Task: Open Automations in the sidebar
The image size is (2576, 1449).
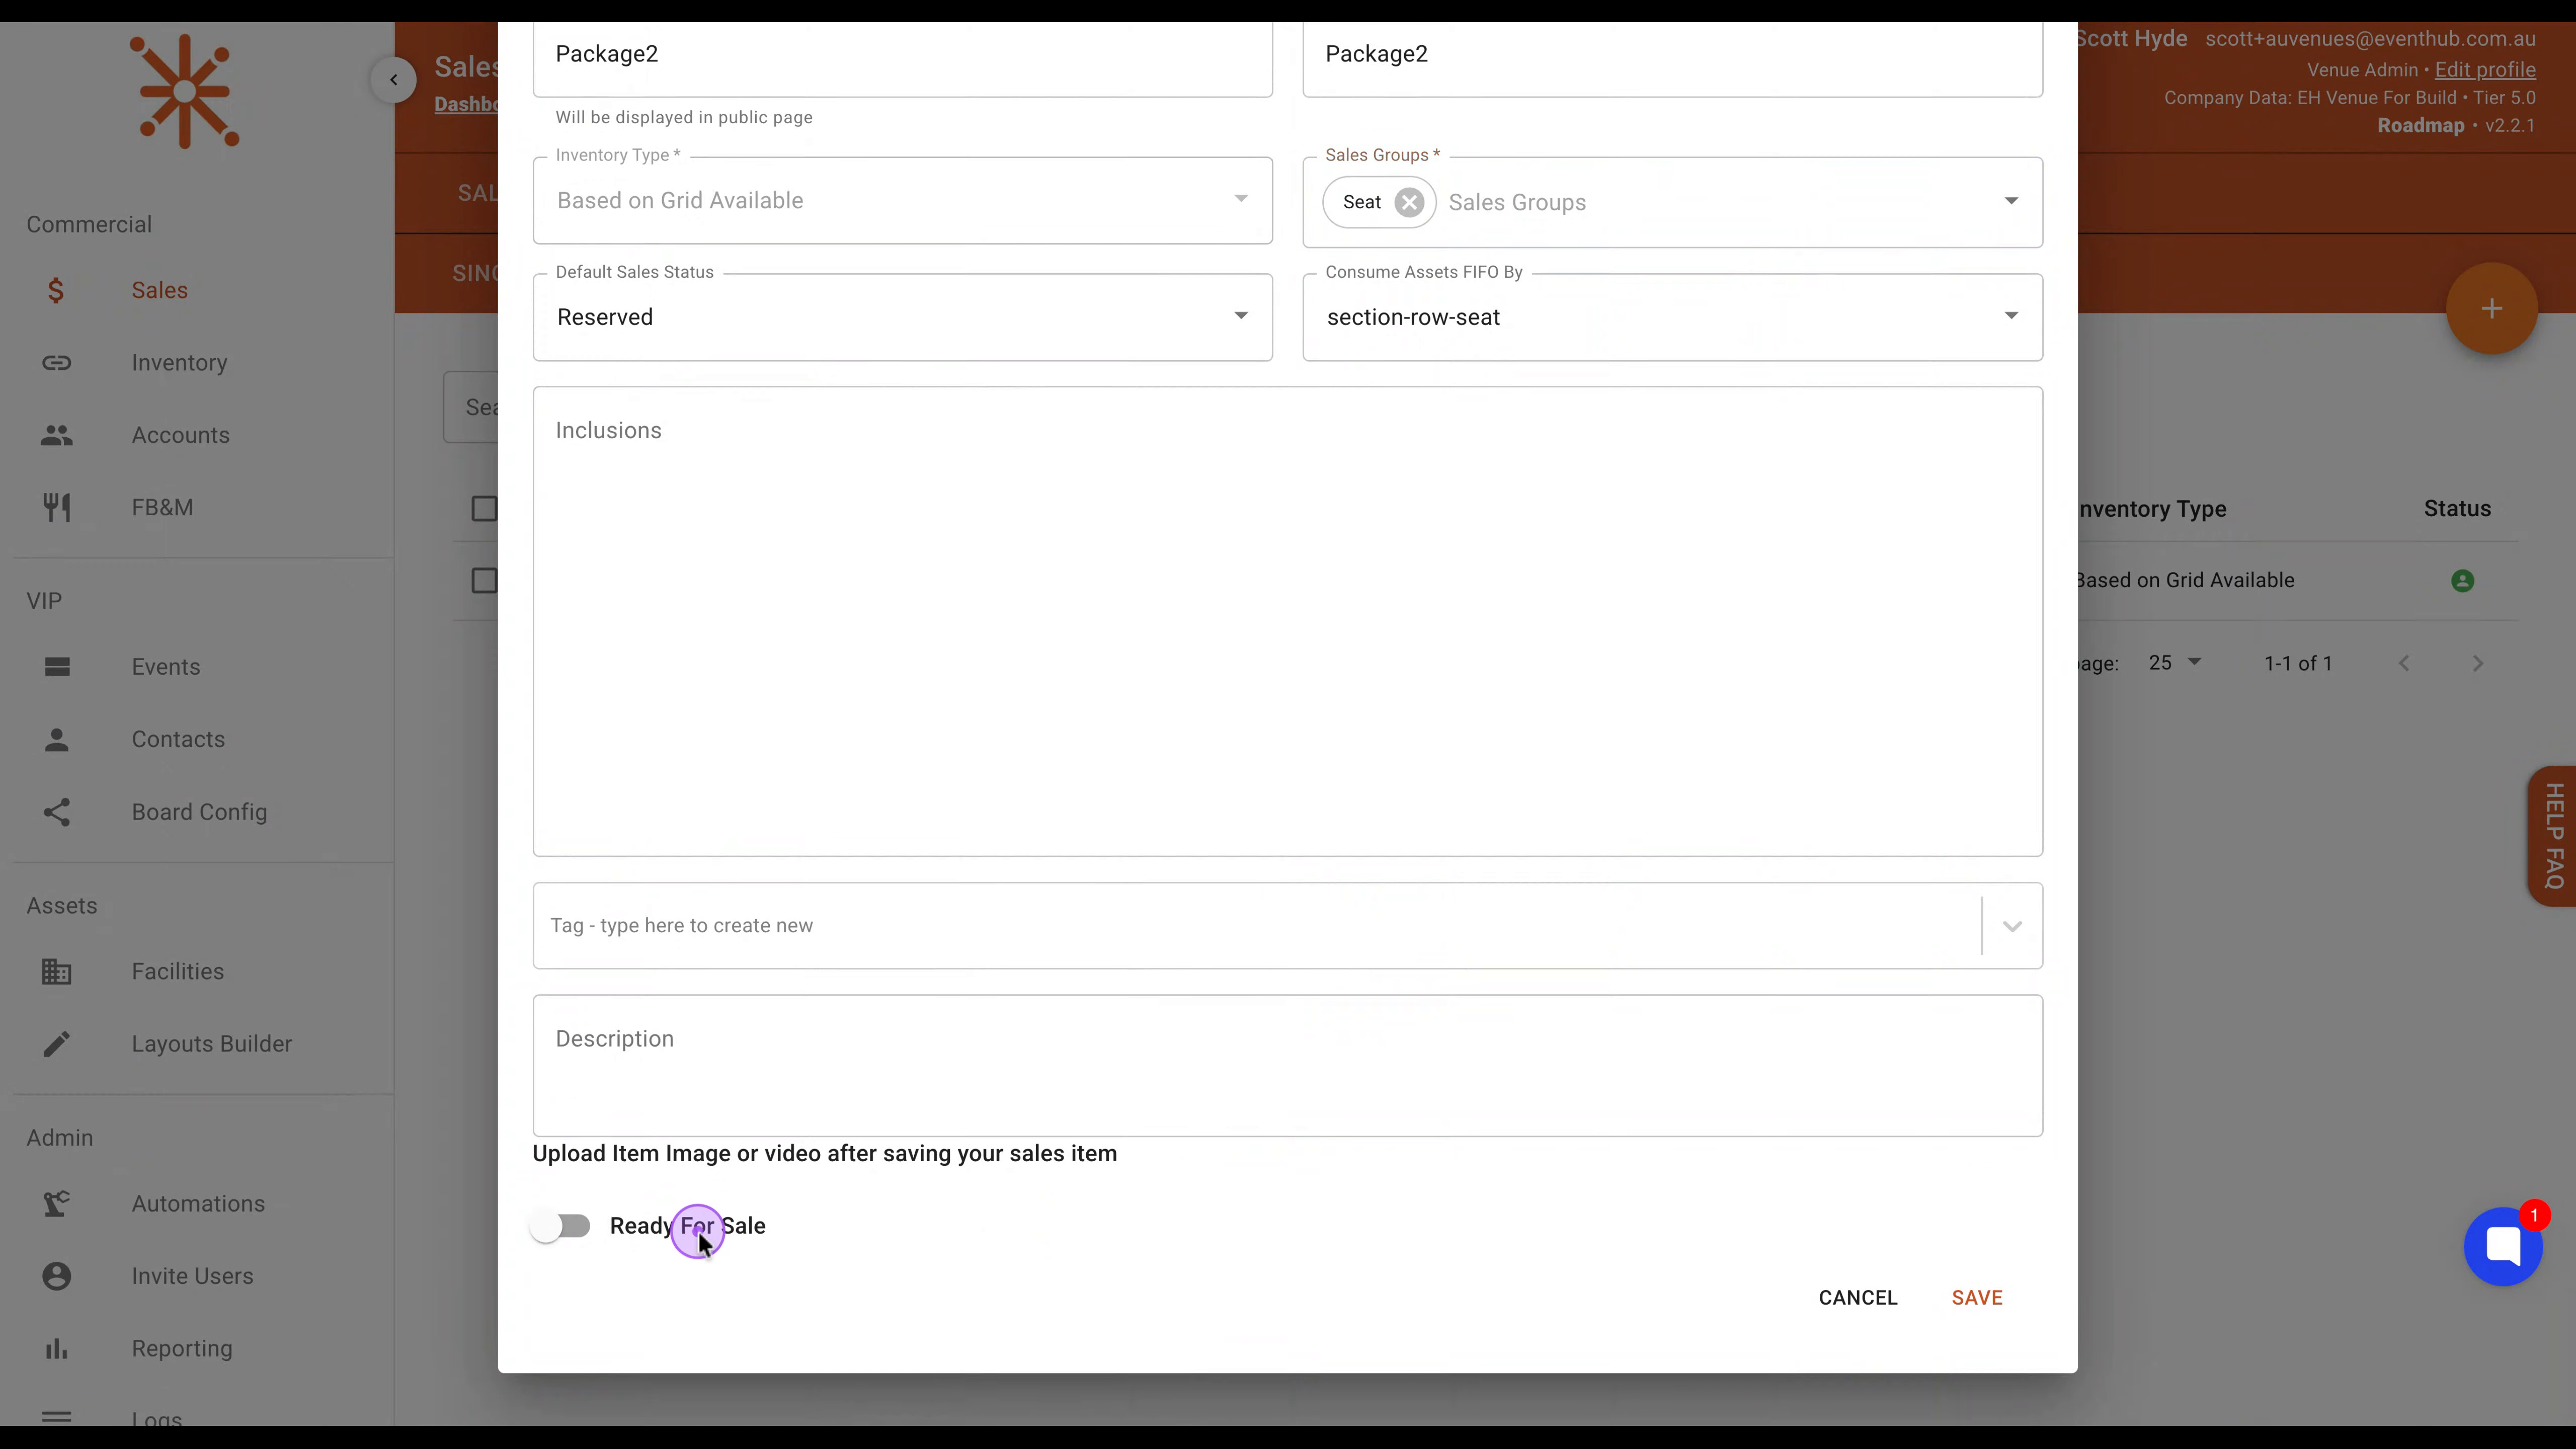Action: (x=199, y=1204)
